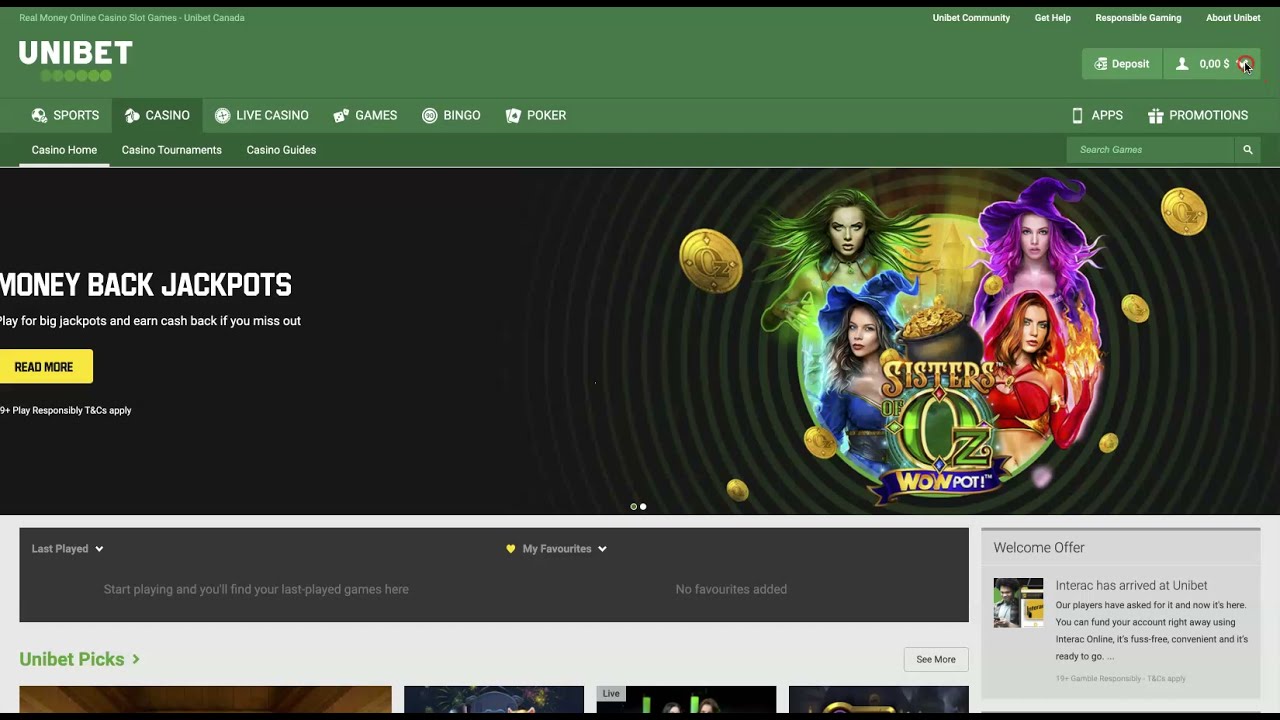Focus the Search Games input field
This screenshot has height=720, width=1280.
[x=1151, y=150]
